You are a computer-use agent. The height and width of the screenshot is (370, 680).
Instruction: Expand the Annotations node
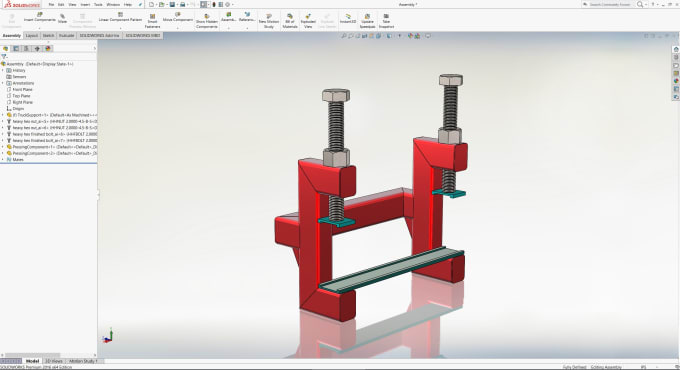point(3,83)
